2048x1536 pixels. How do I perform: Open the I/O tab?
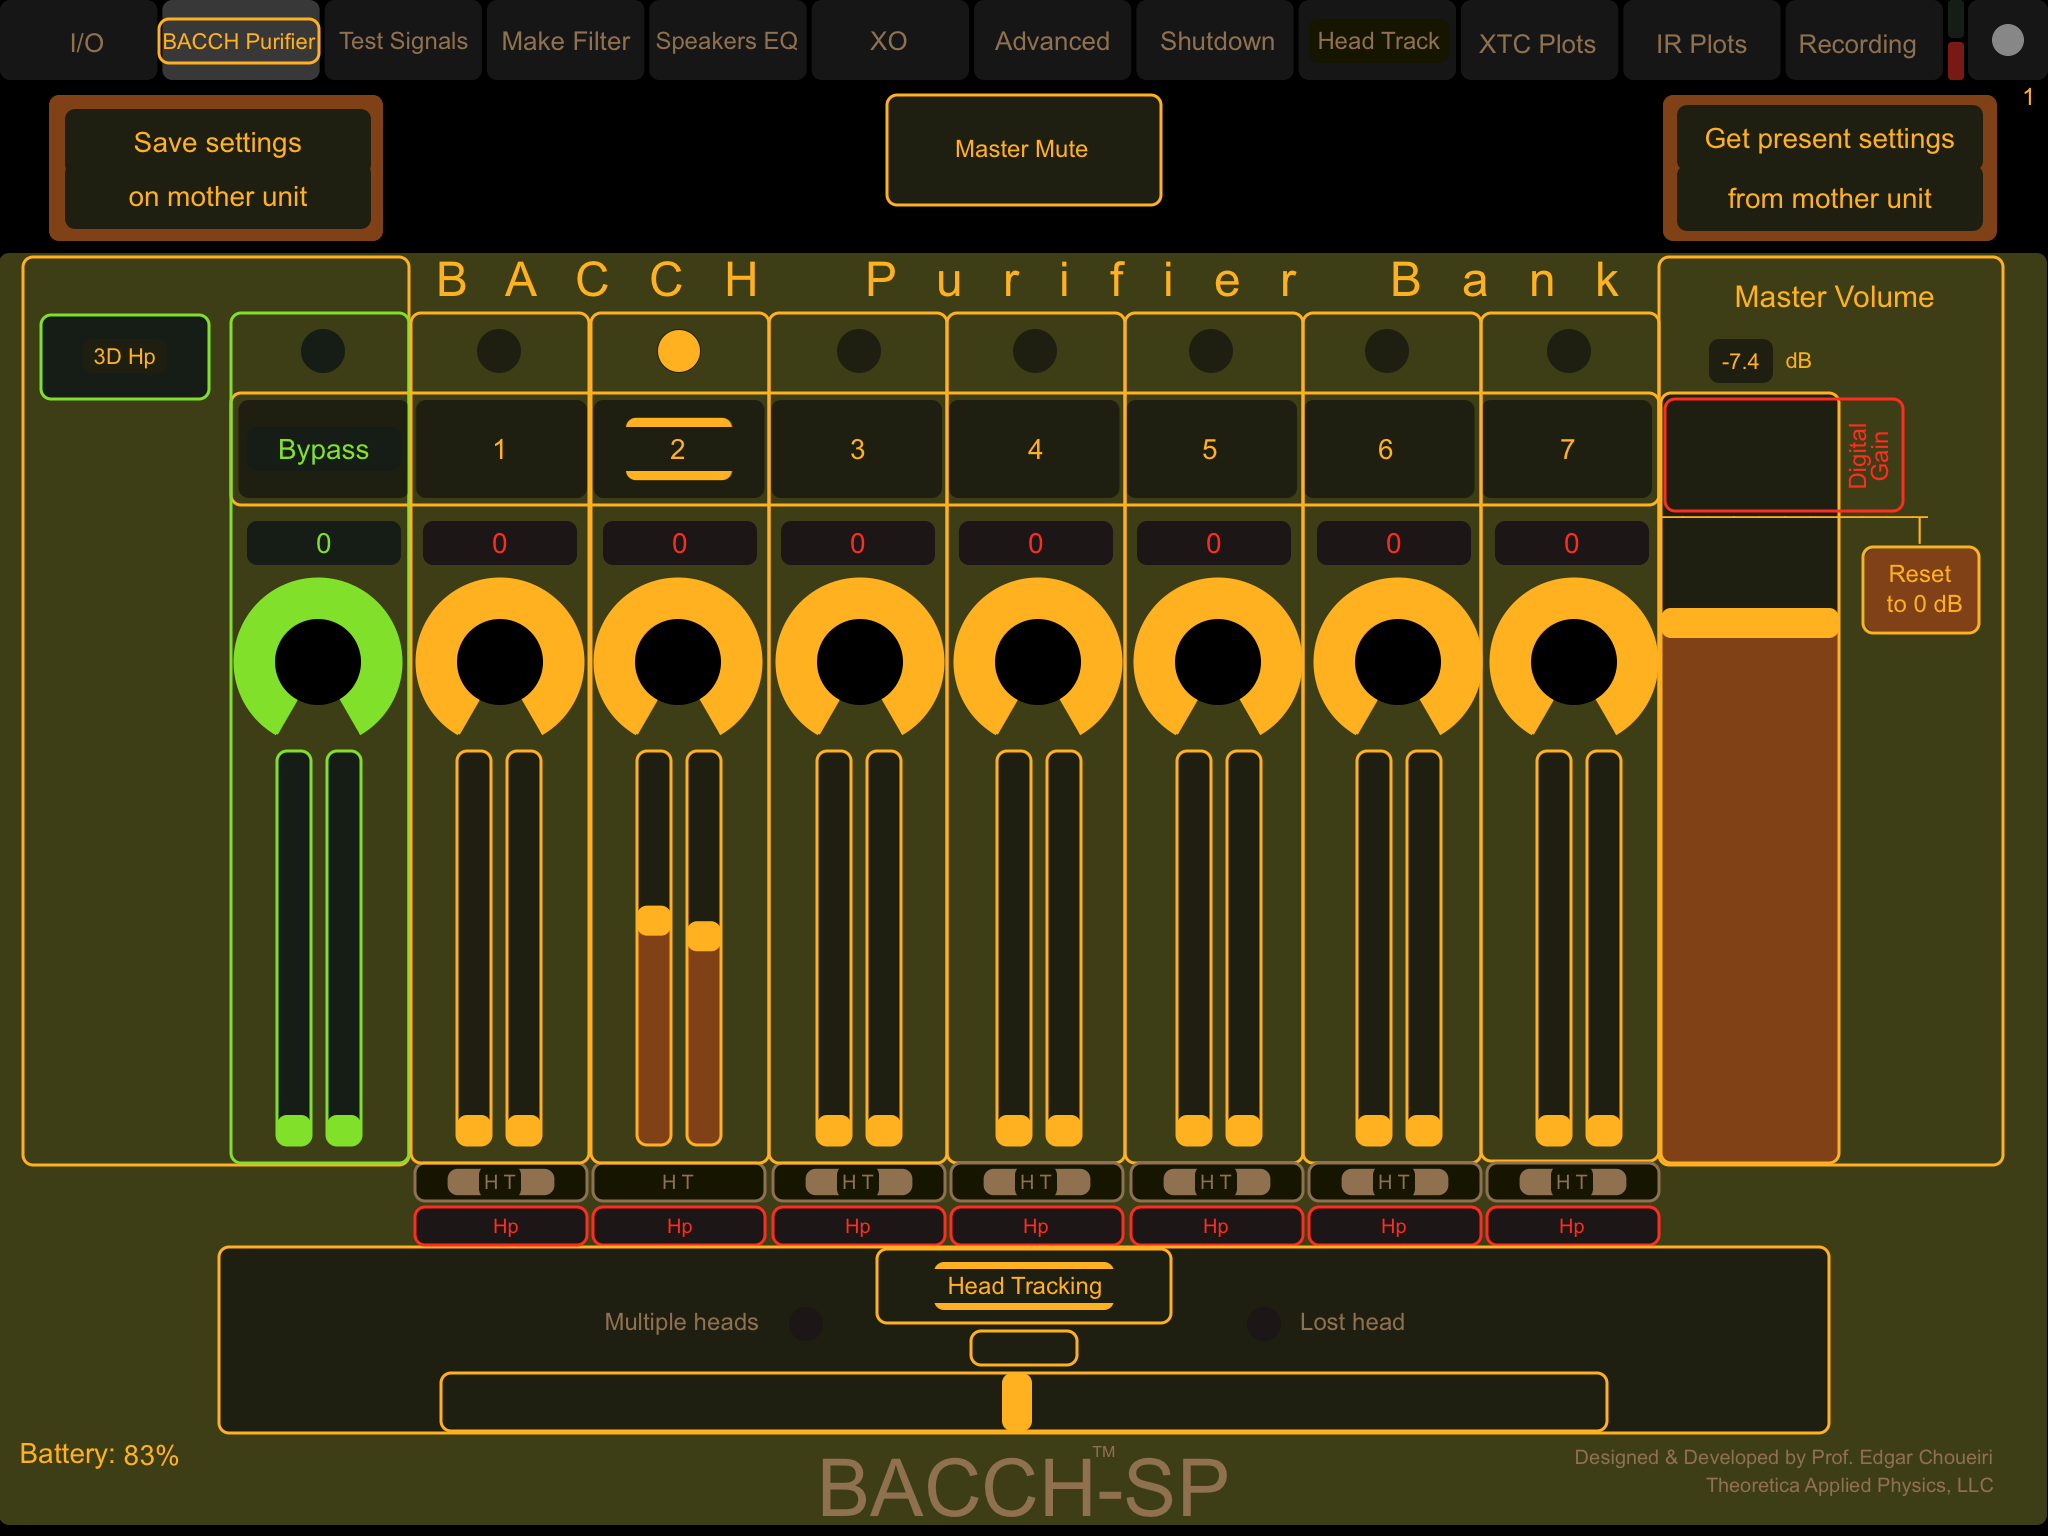pos(80,42)
